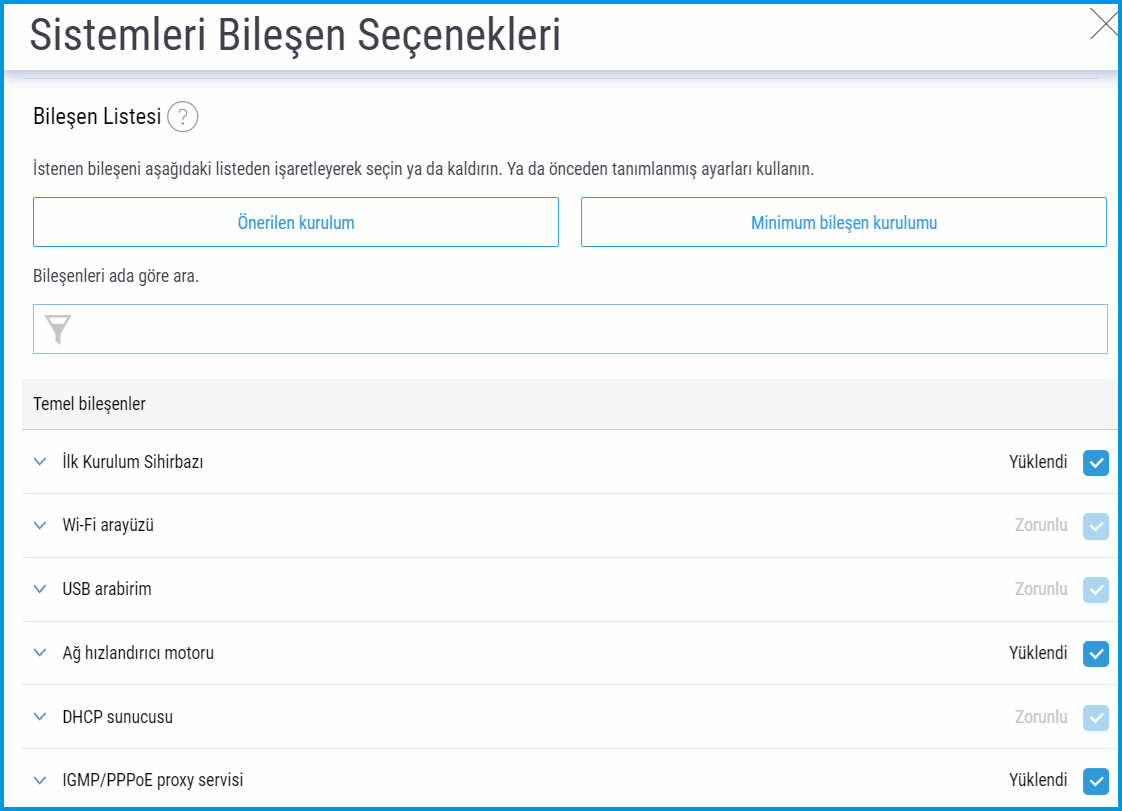The height and width of the screenshot is (811, 1122).
Task: Click the disabled Wi-Fi arayüzü checkbox
Action: tap(1096, 525)
